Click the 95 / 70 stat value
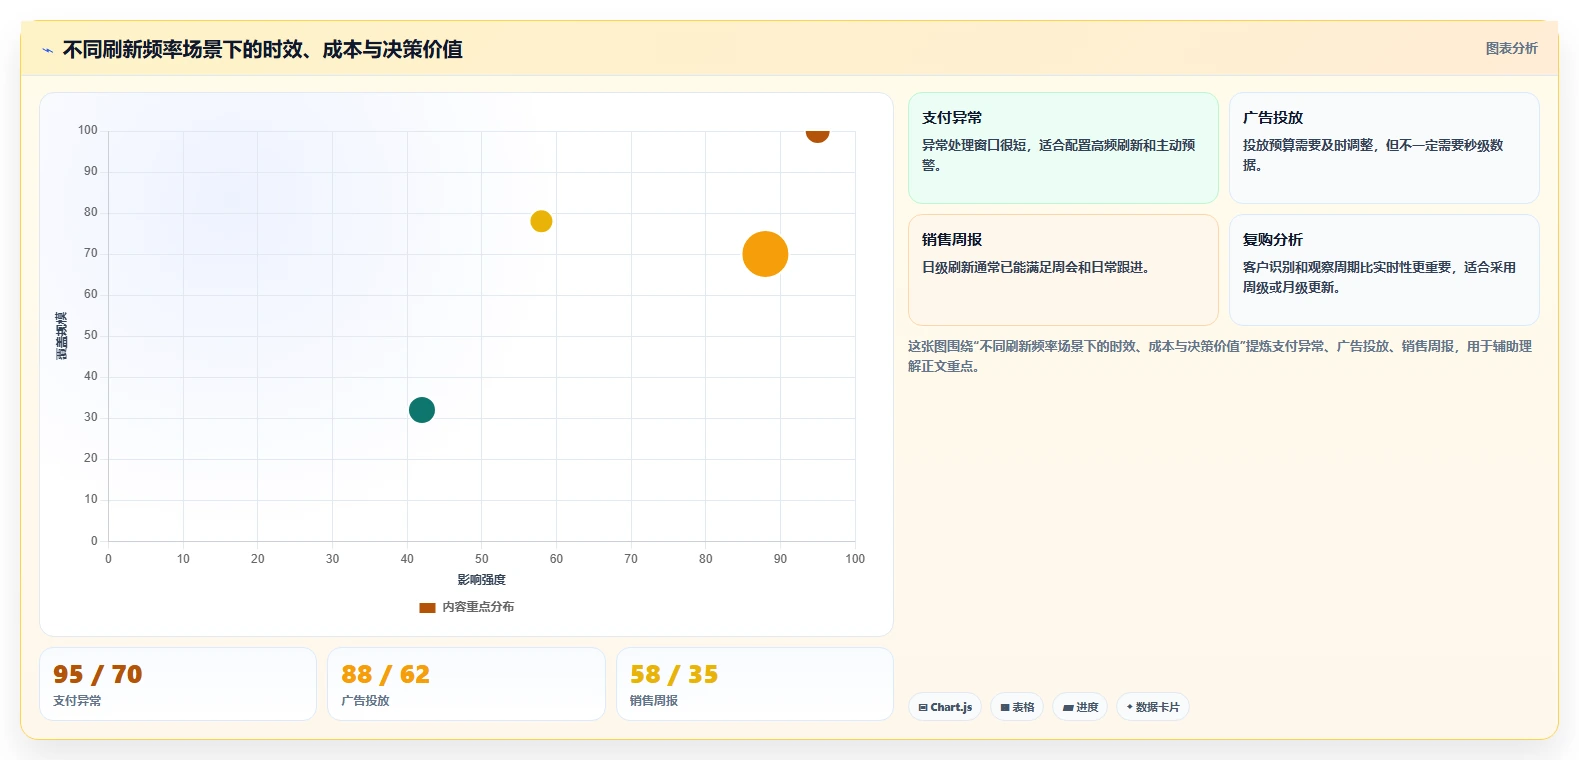Viewport: 1579px width, 760px height. point(98,675)
